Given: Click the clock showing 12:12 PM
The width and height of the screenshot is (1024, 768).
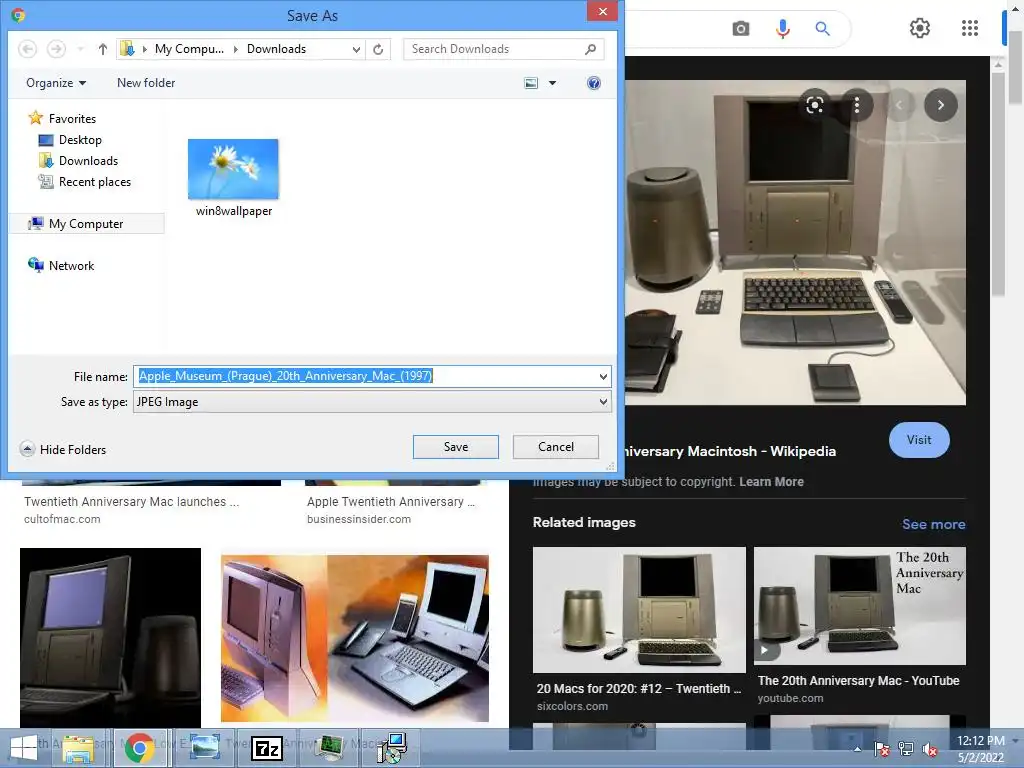Looking at the screenshot, I should [980, 741].
